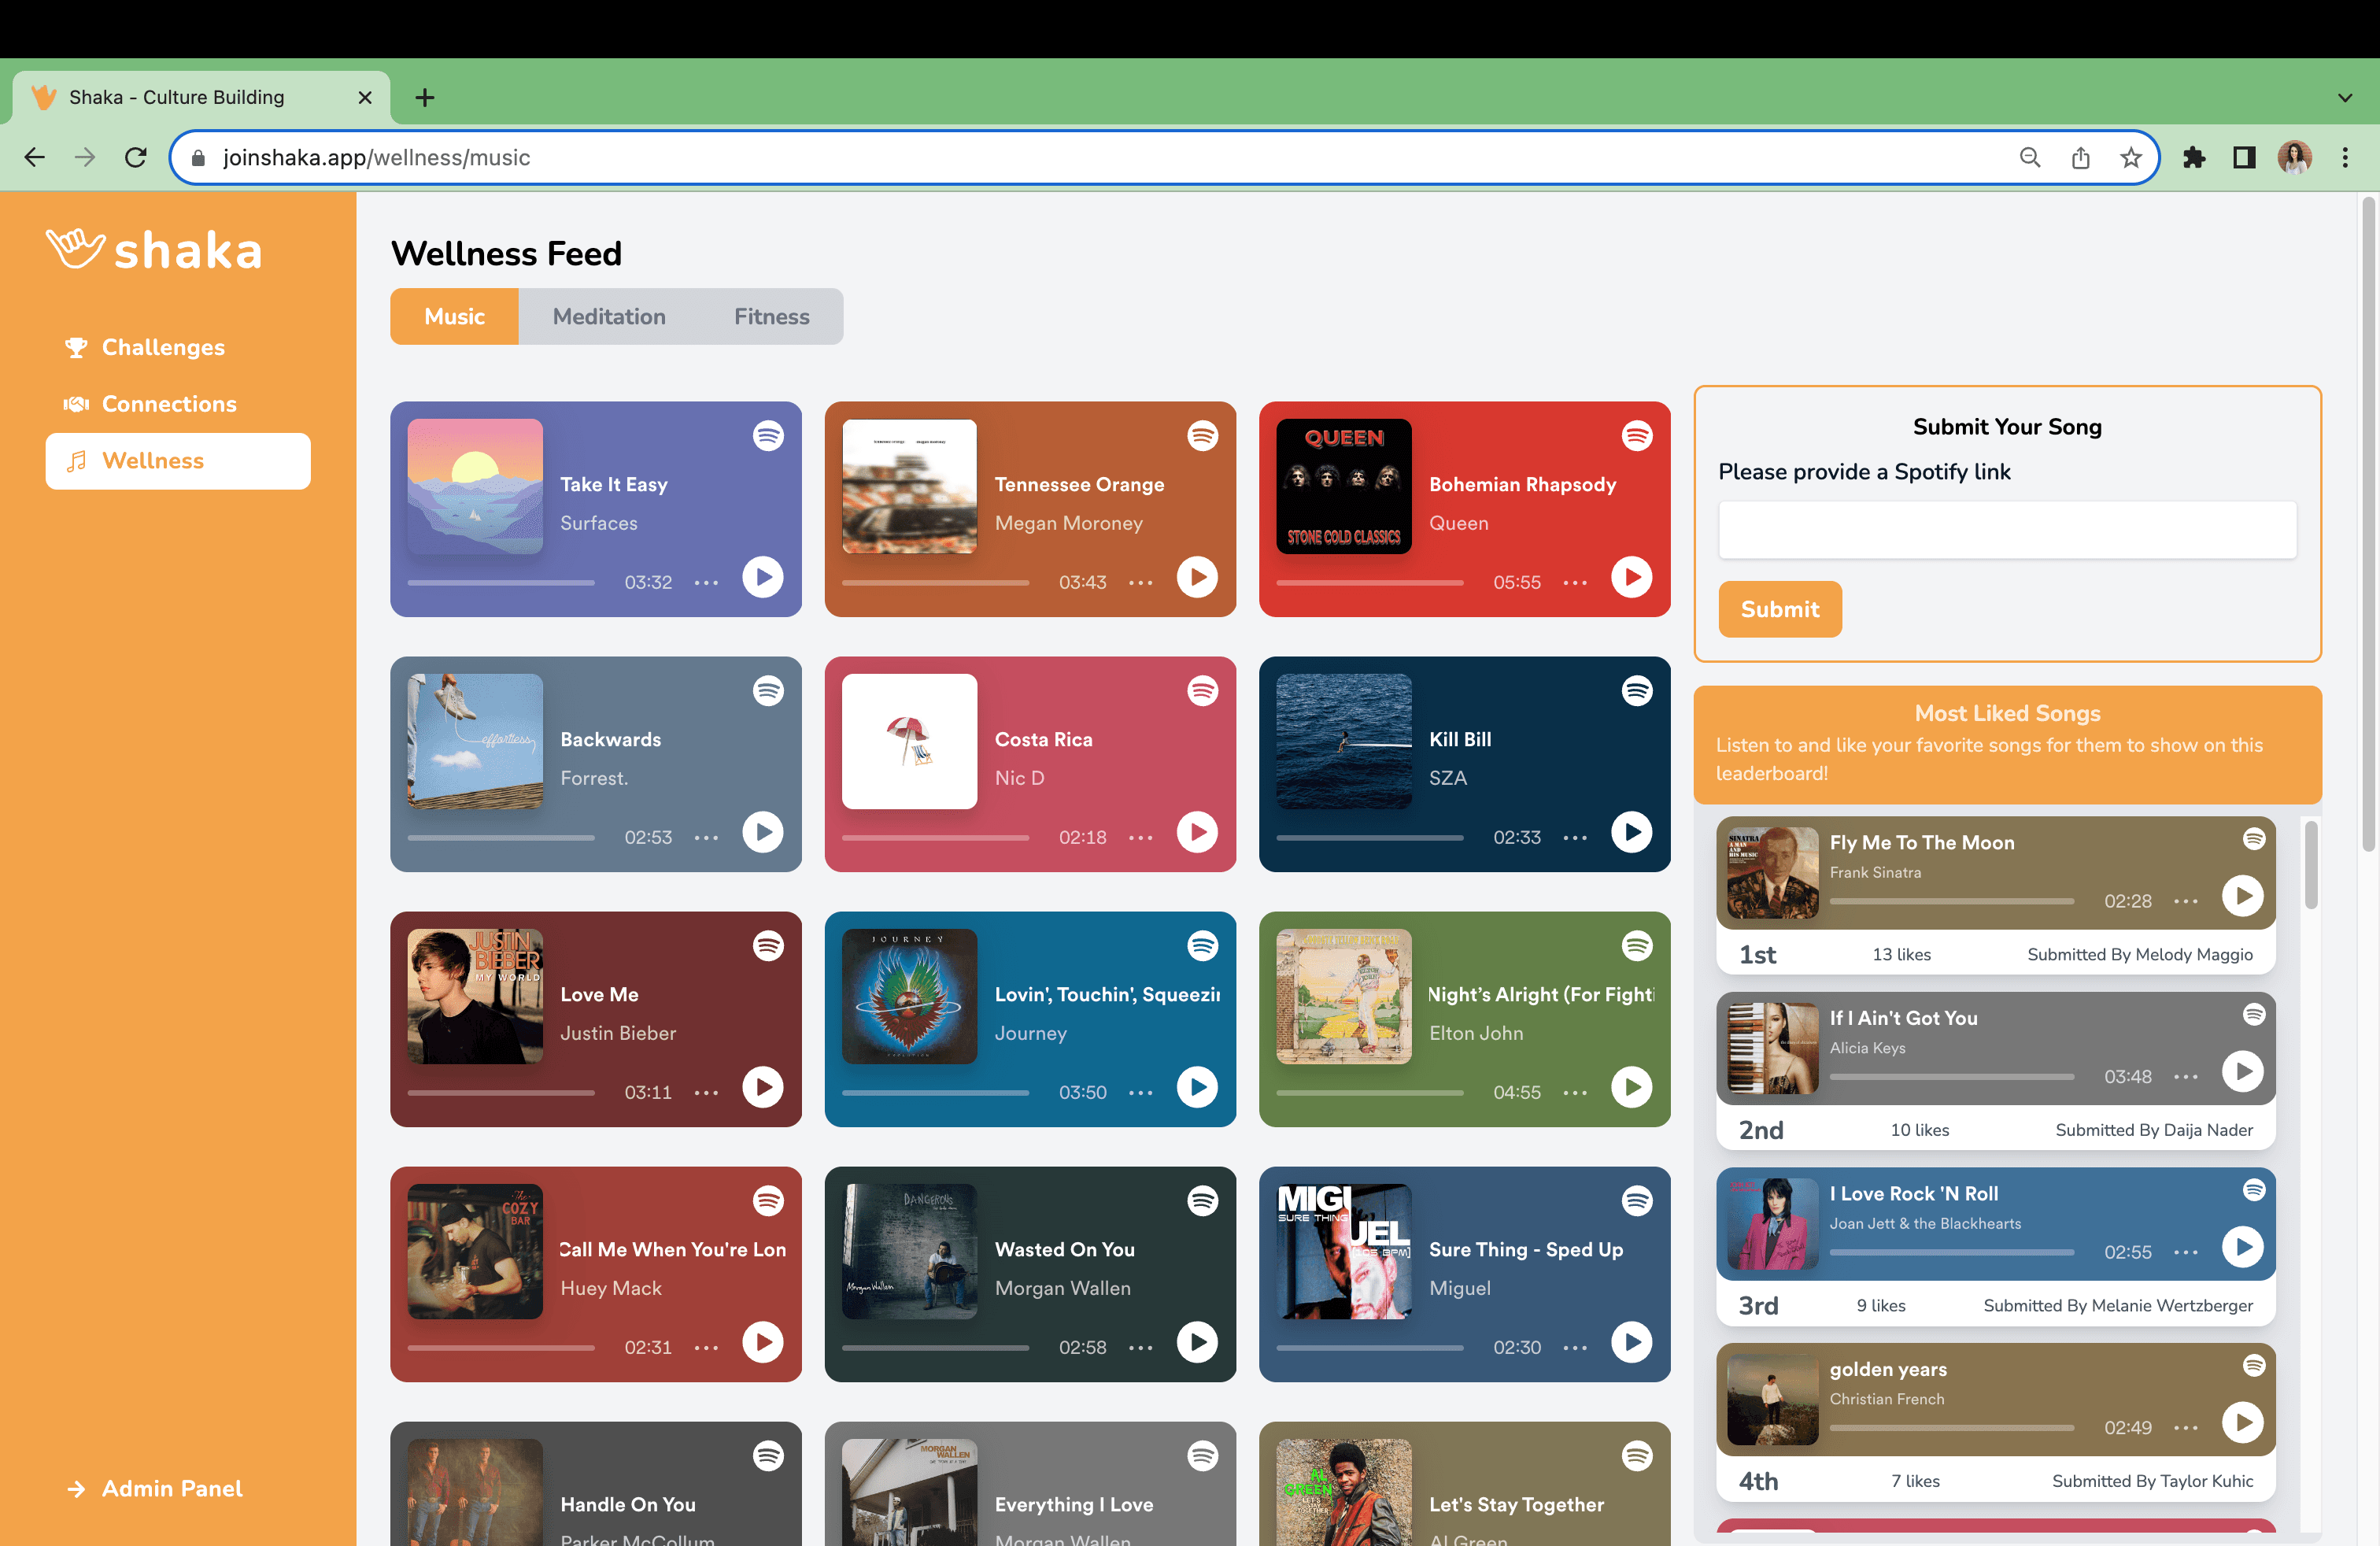Open Spotify icon on Kill Bill card
Screen dimensions: 2380x1546
pyautogui.click(x=1636, y=691)
